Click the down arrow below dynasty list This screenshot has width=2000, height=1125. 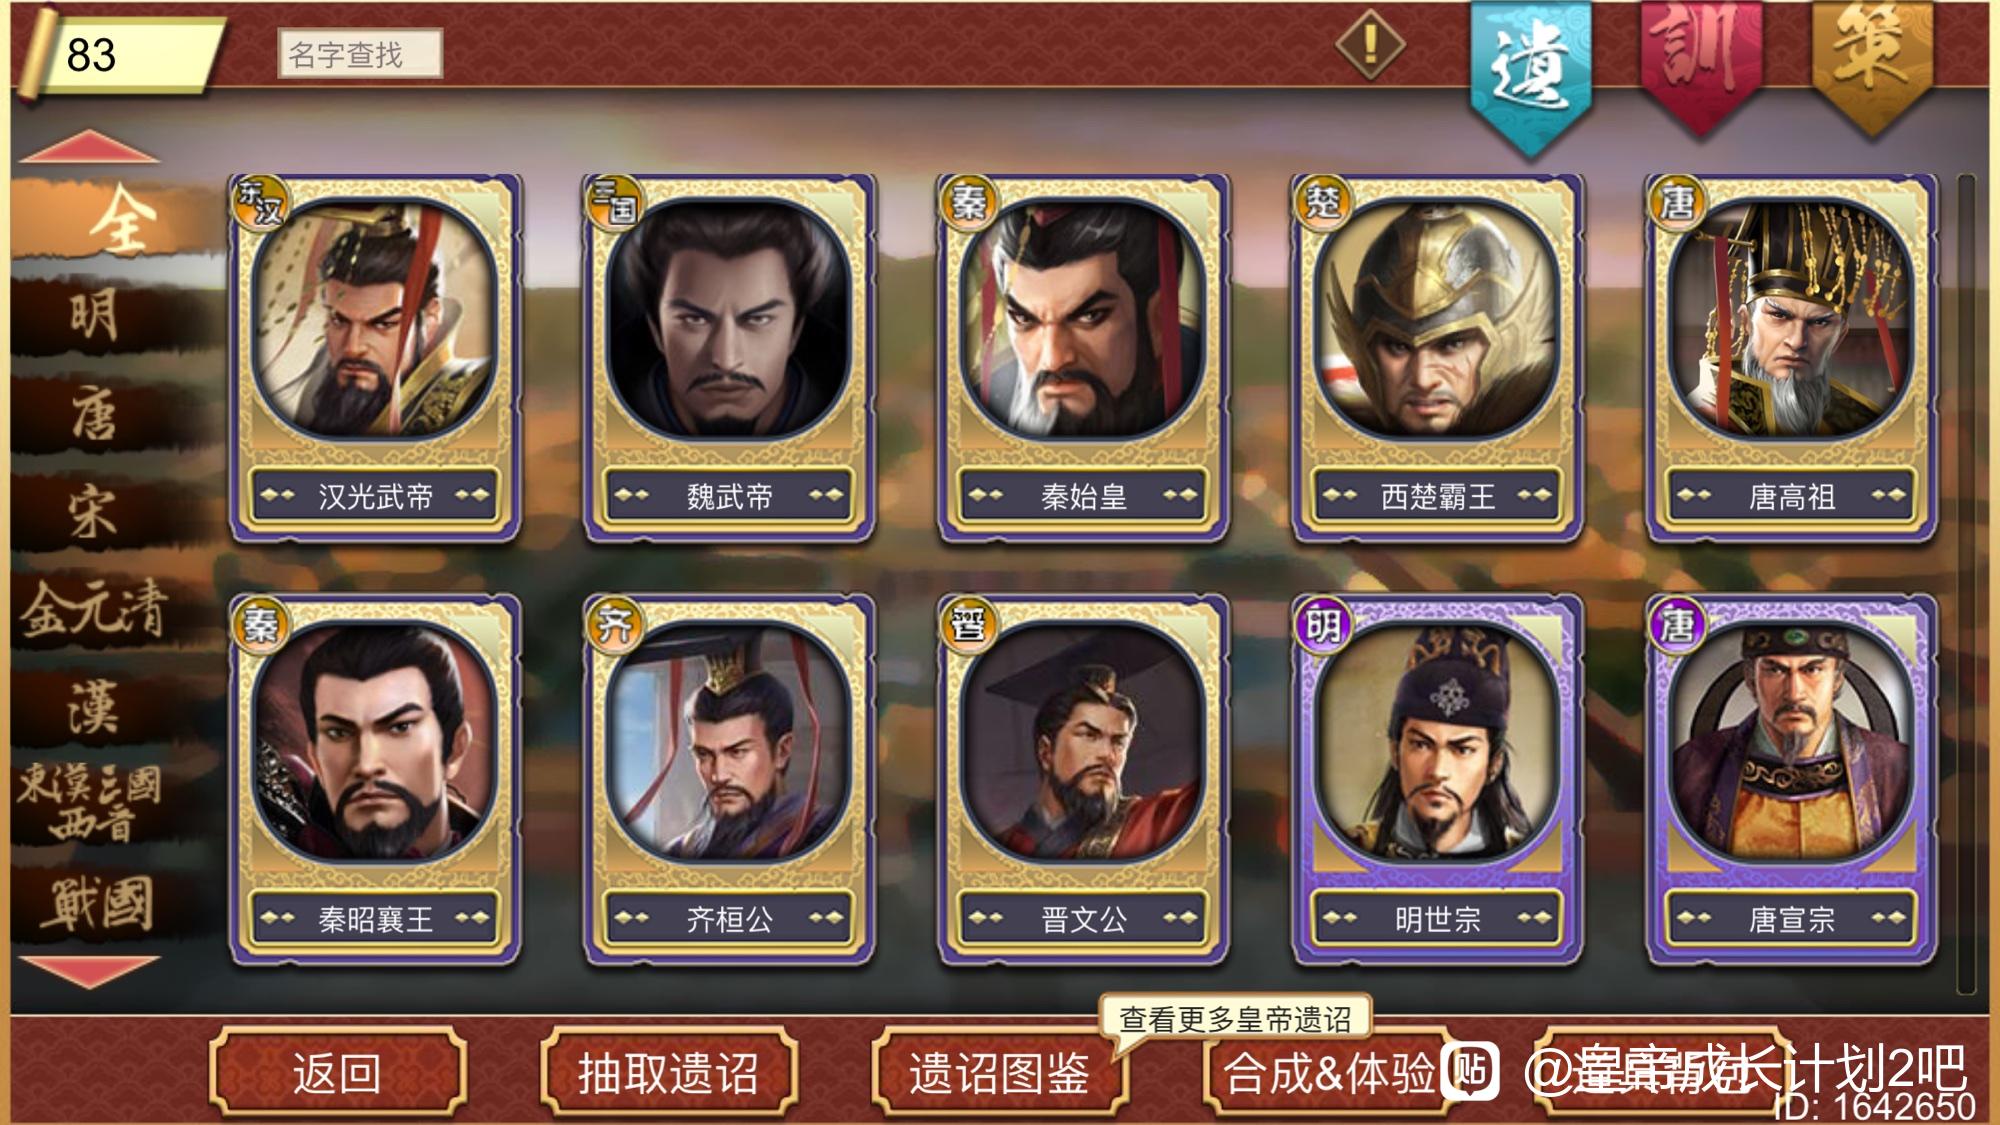click(x=90, y=972)
